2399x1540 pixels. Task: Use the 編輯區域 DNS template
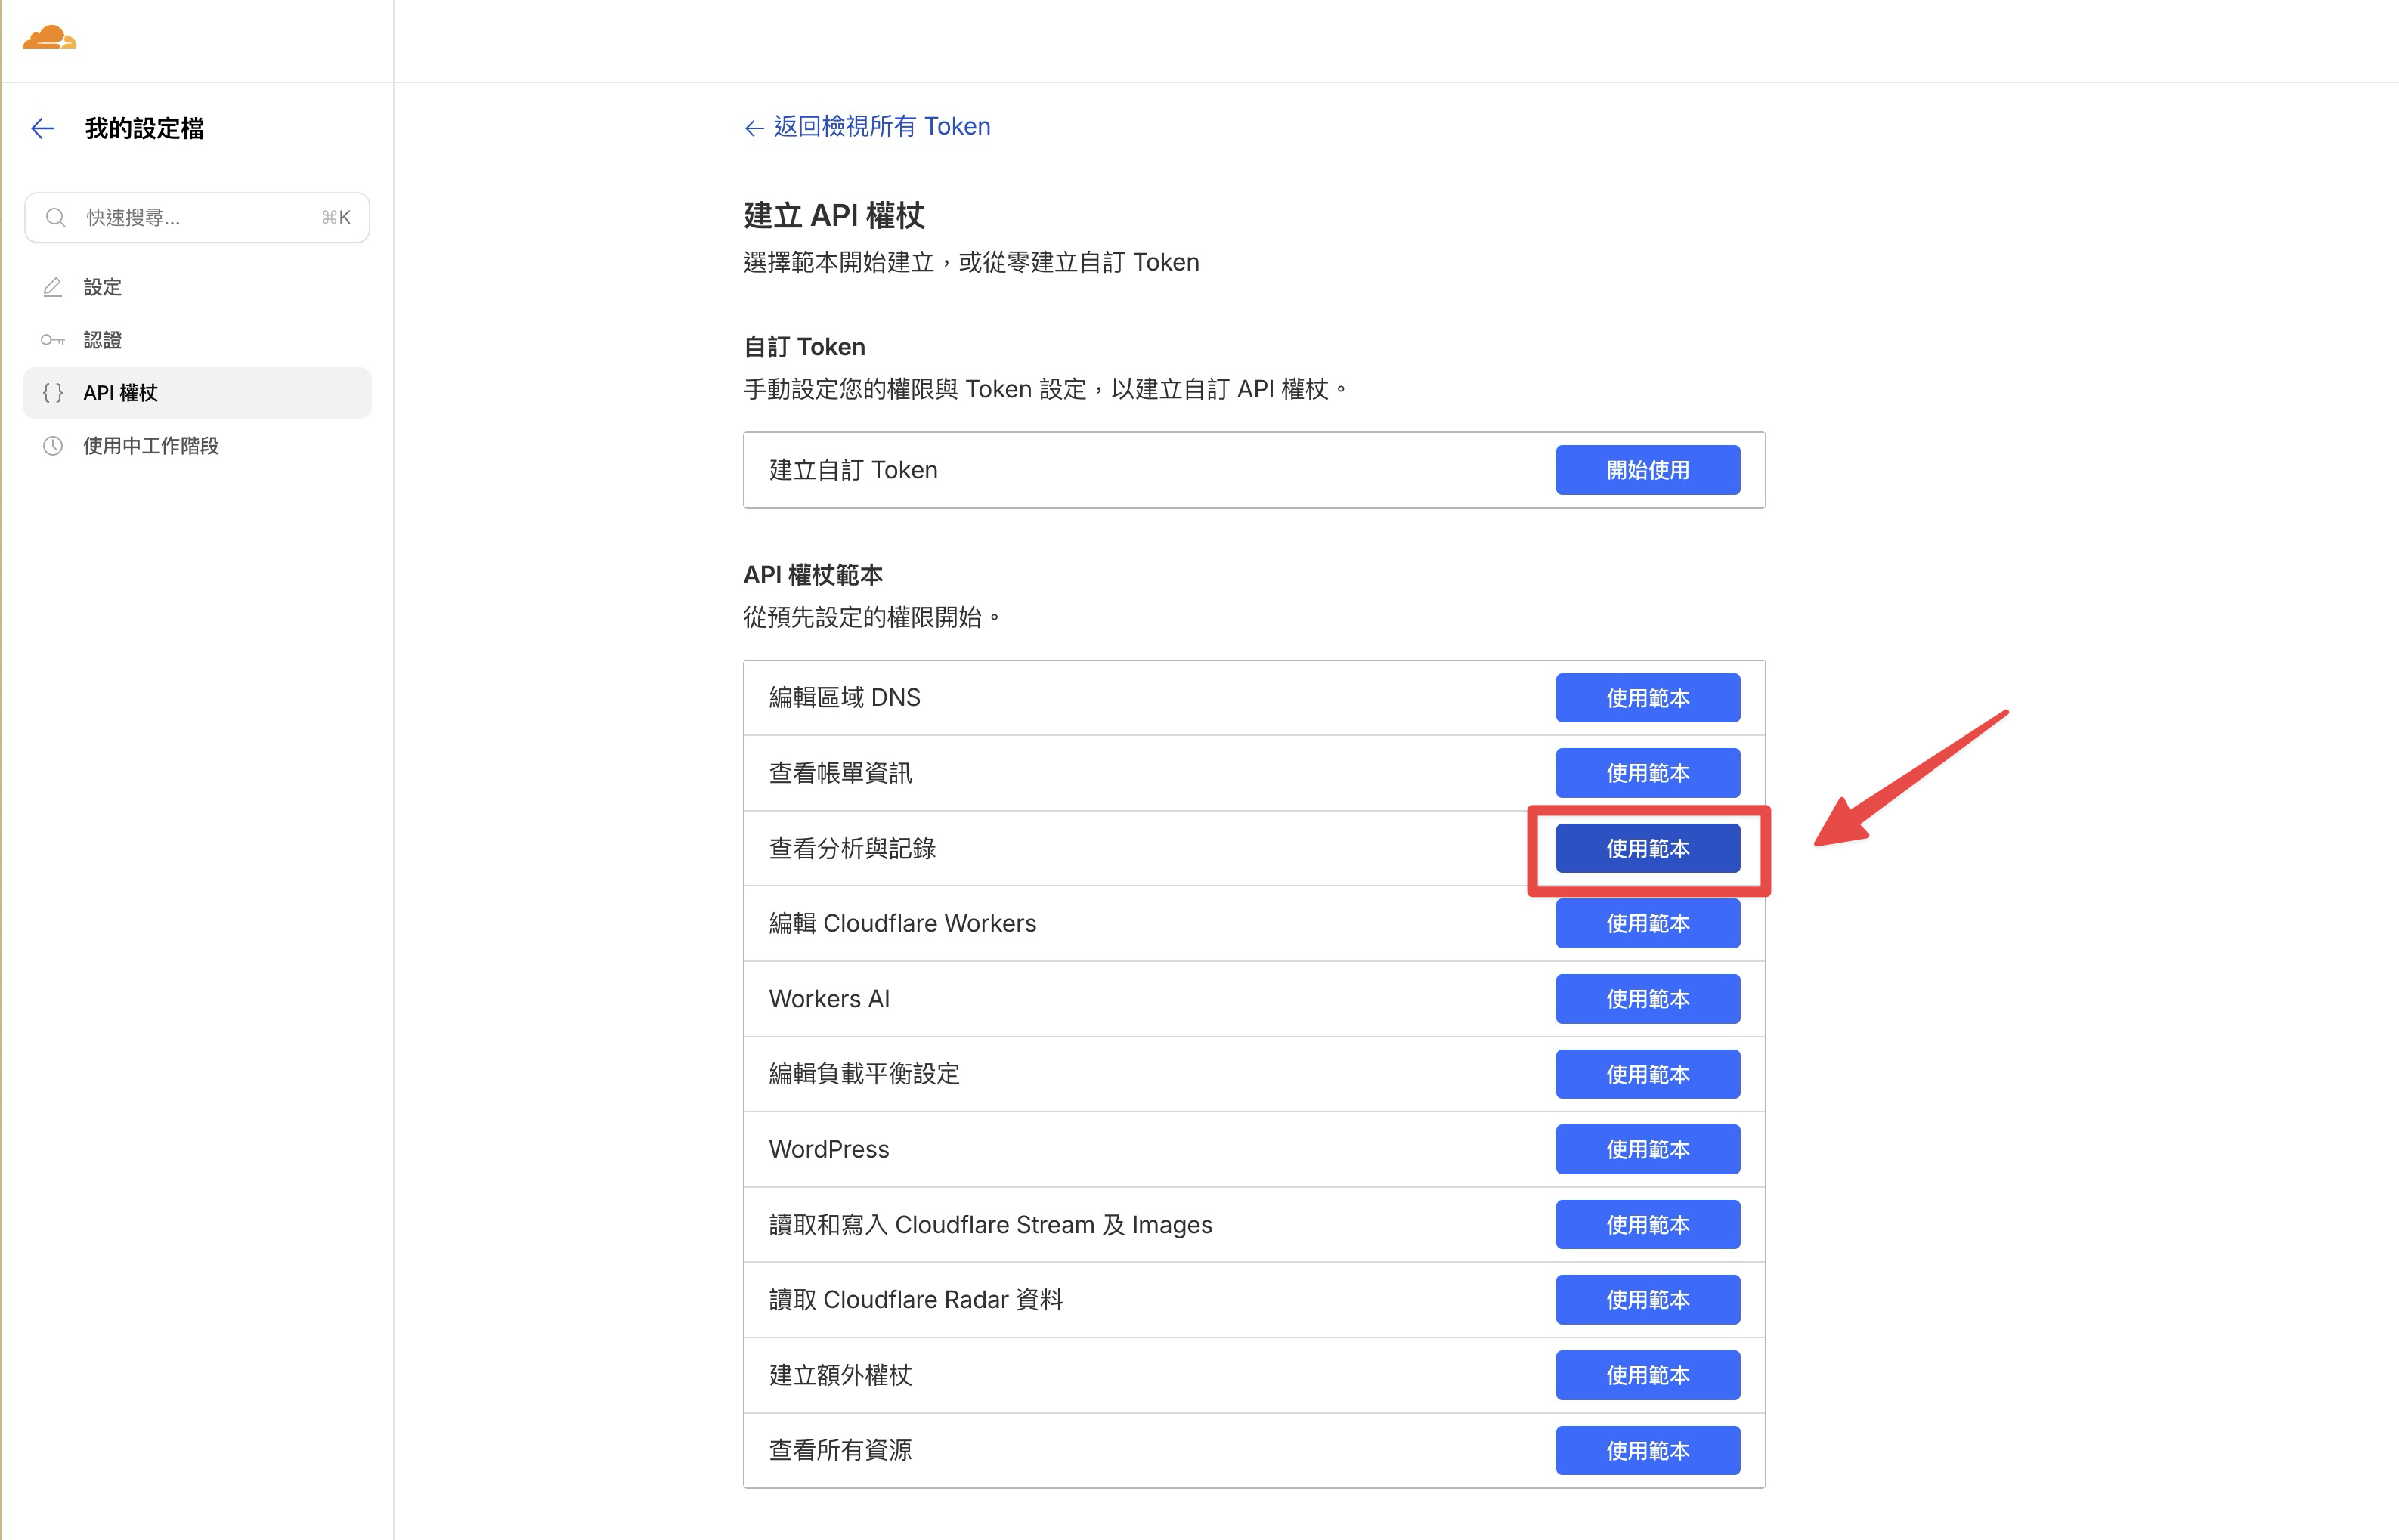[1647, 697]
